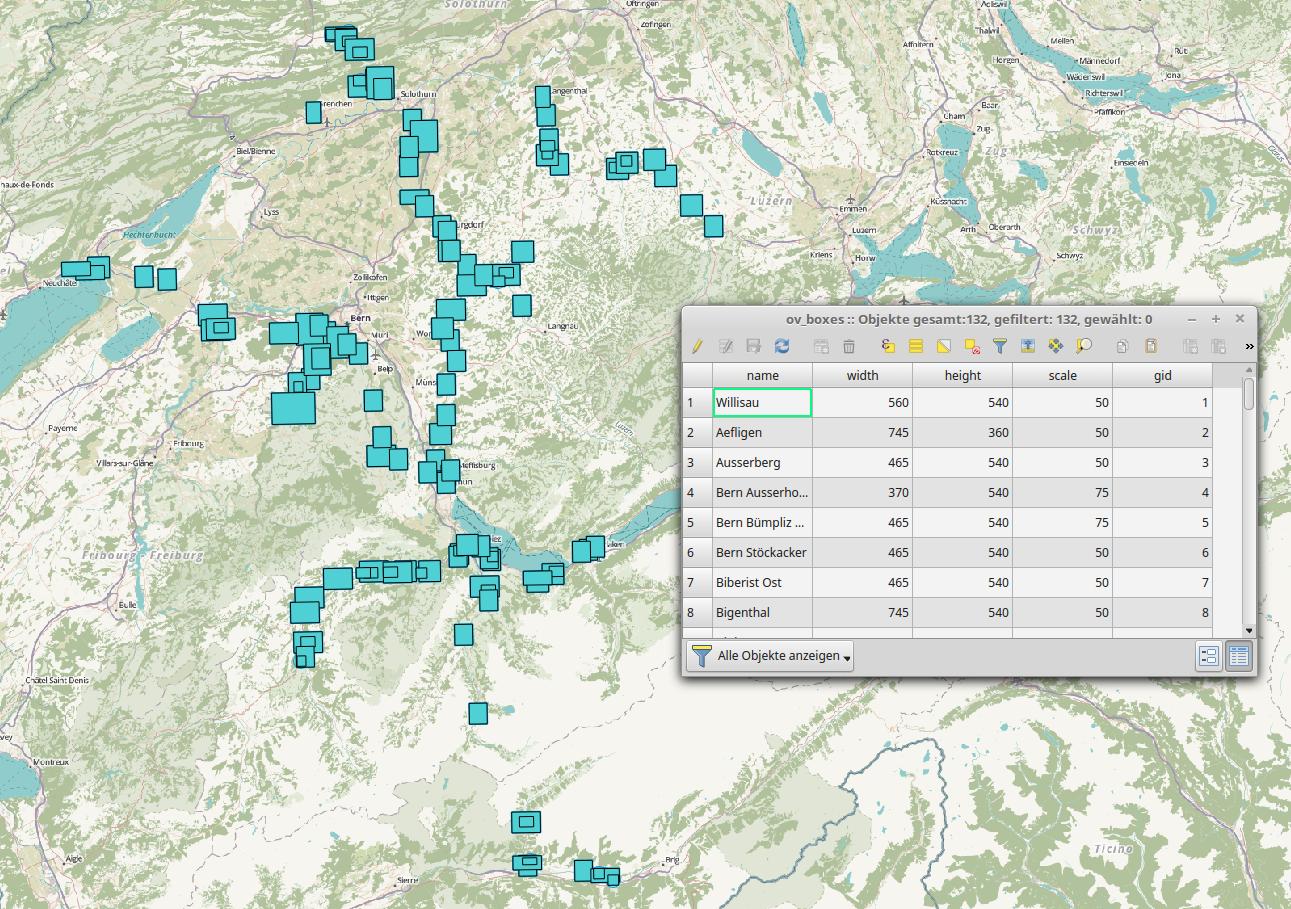Open the 'Alle Objekte anzeigen' filter dropdown
This screenshot has height=909, width=1291.
[x=770, y=656]
